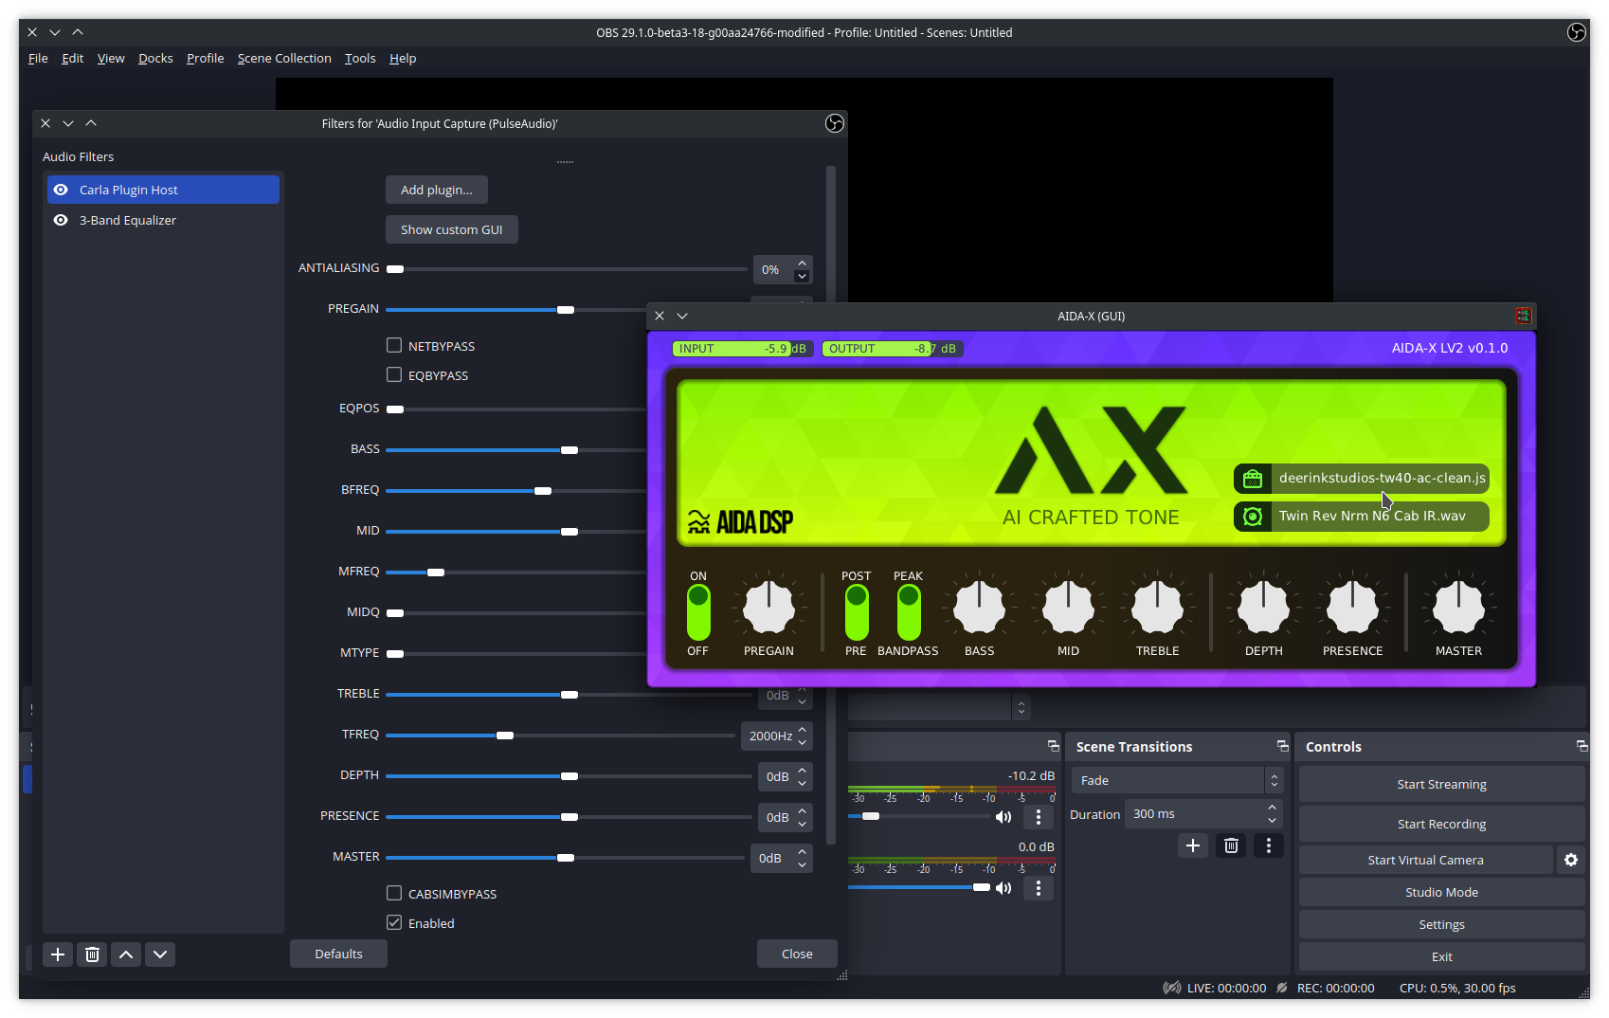Screen dimensions: 1609x1018
Task: Open Virtual Camera settings gear
Action: click(x=1571, y=861)
